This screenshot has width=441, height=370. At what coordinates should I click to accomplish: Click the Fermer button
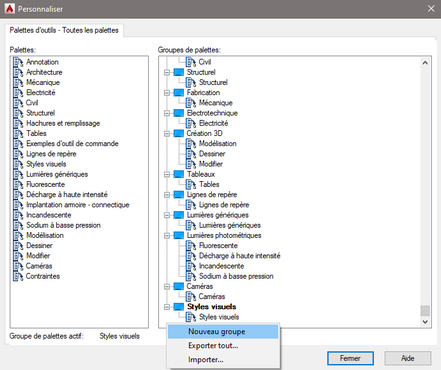click(x=350, y=358)
